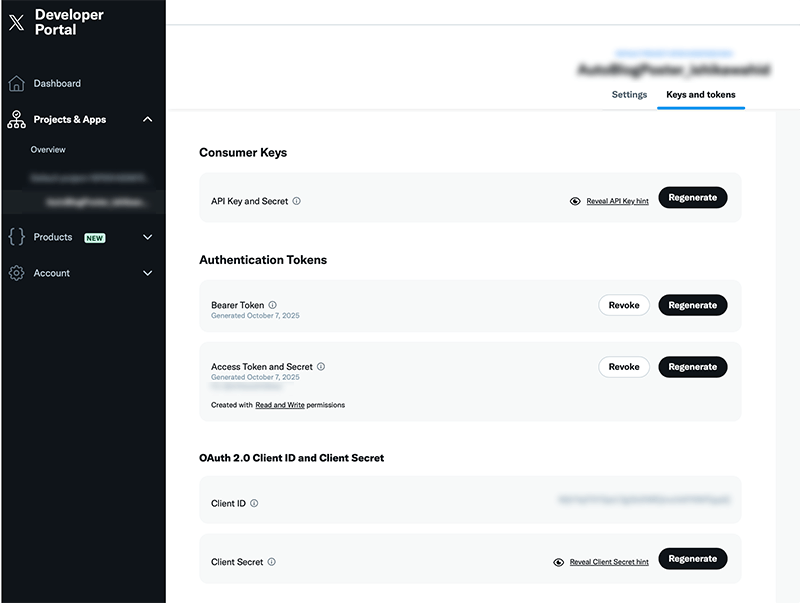Click the Products curly braces icon
The height and width of the screenshot is (603, 800).
coord(16,237)
